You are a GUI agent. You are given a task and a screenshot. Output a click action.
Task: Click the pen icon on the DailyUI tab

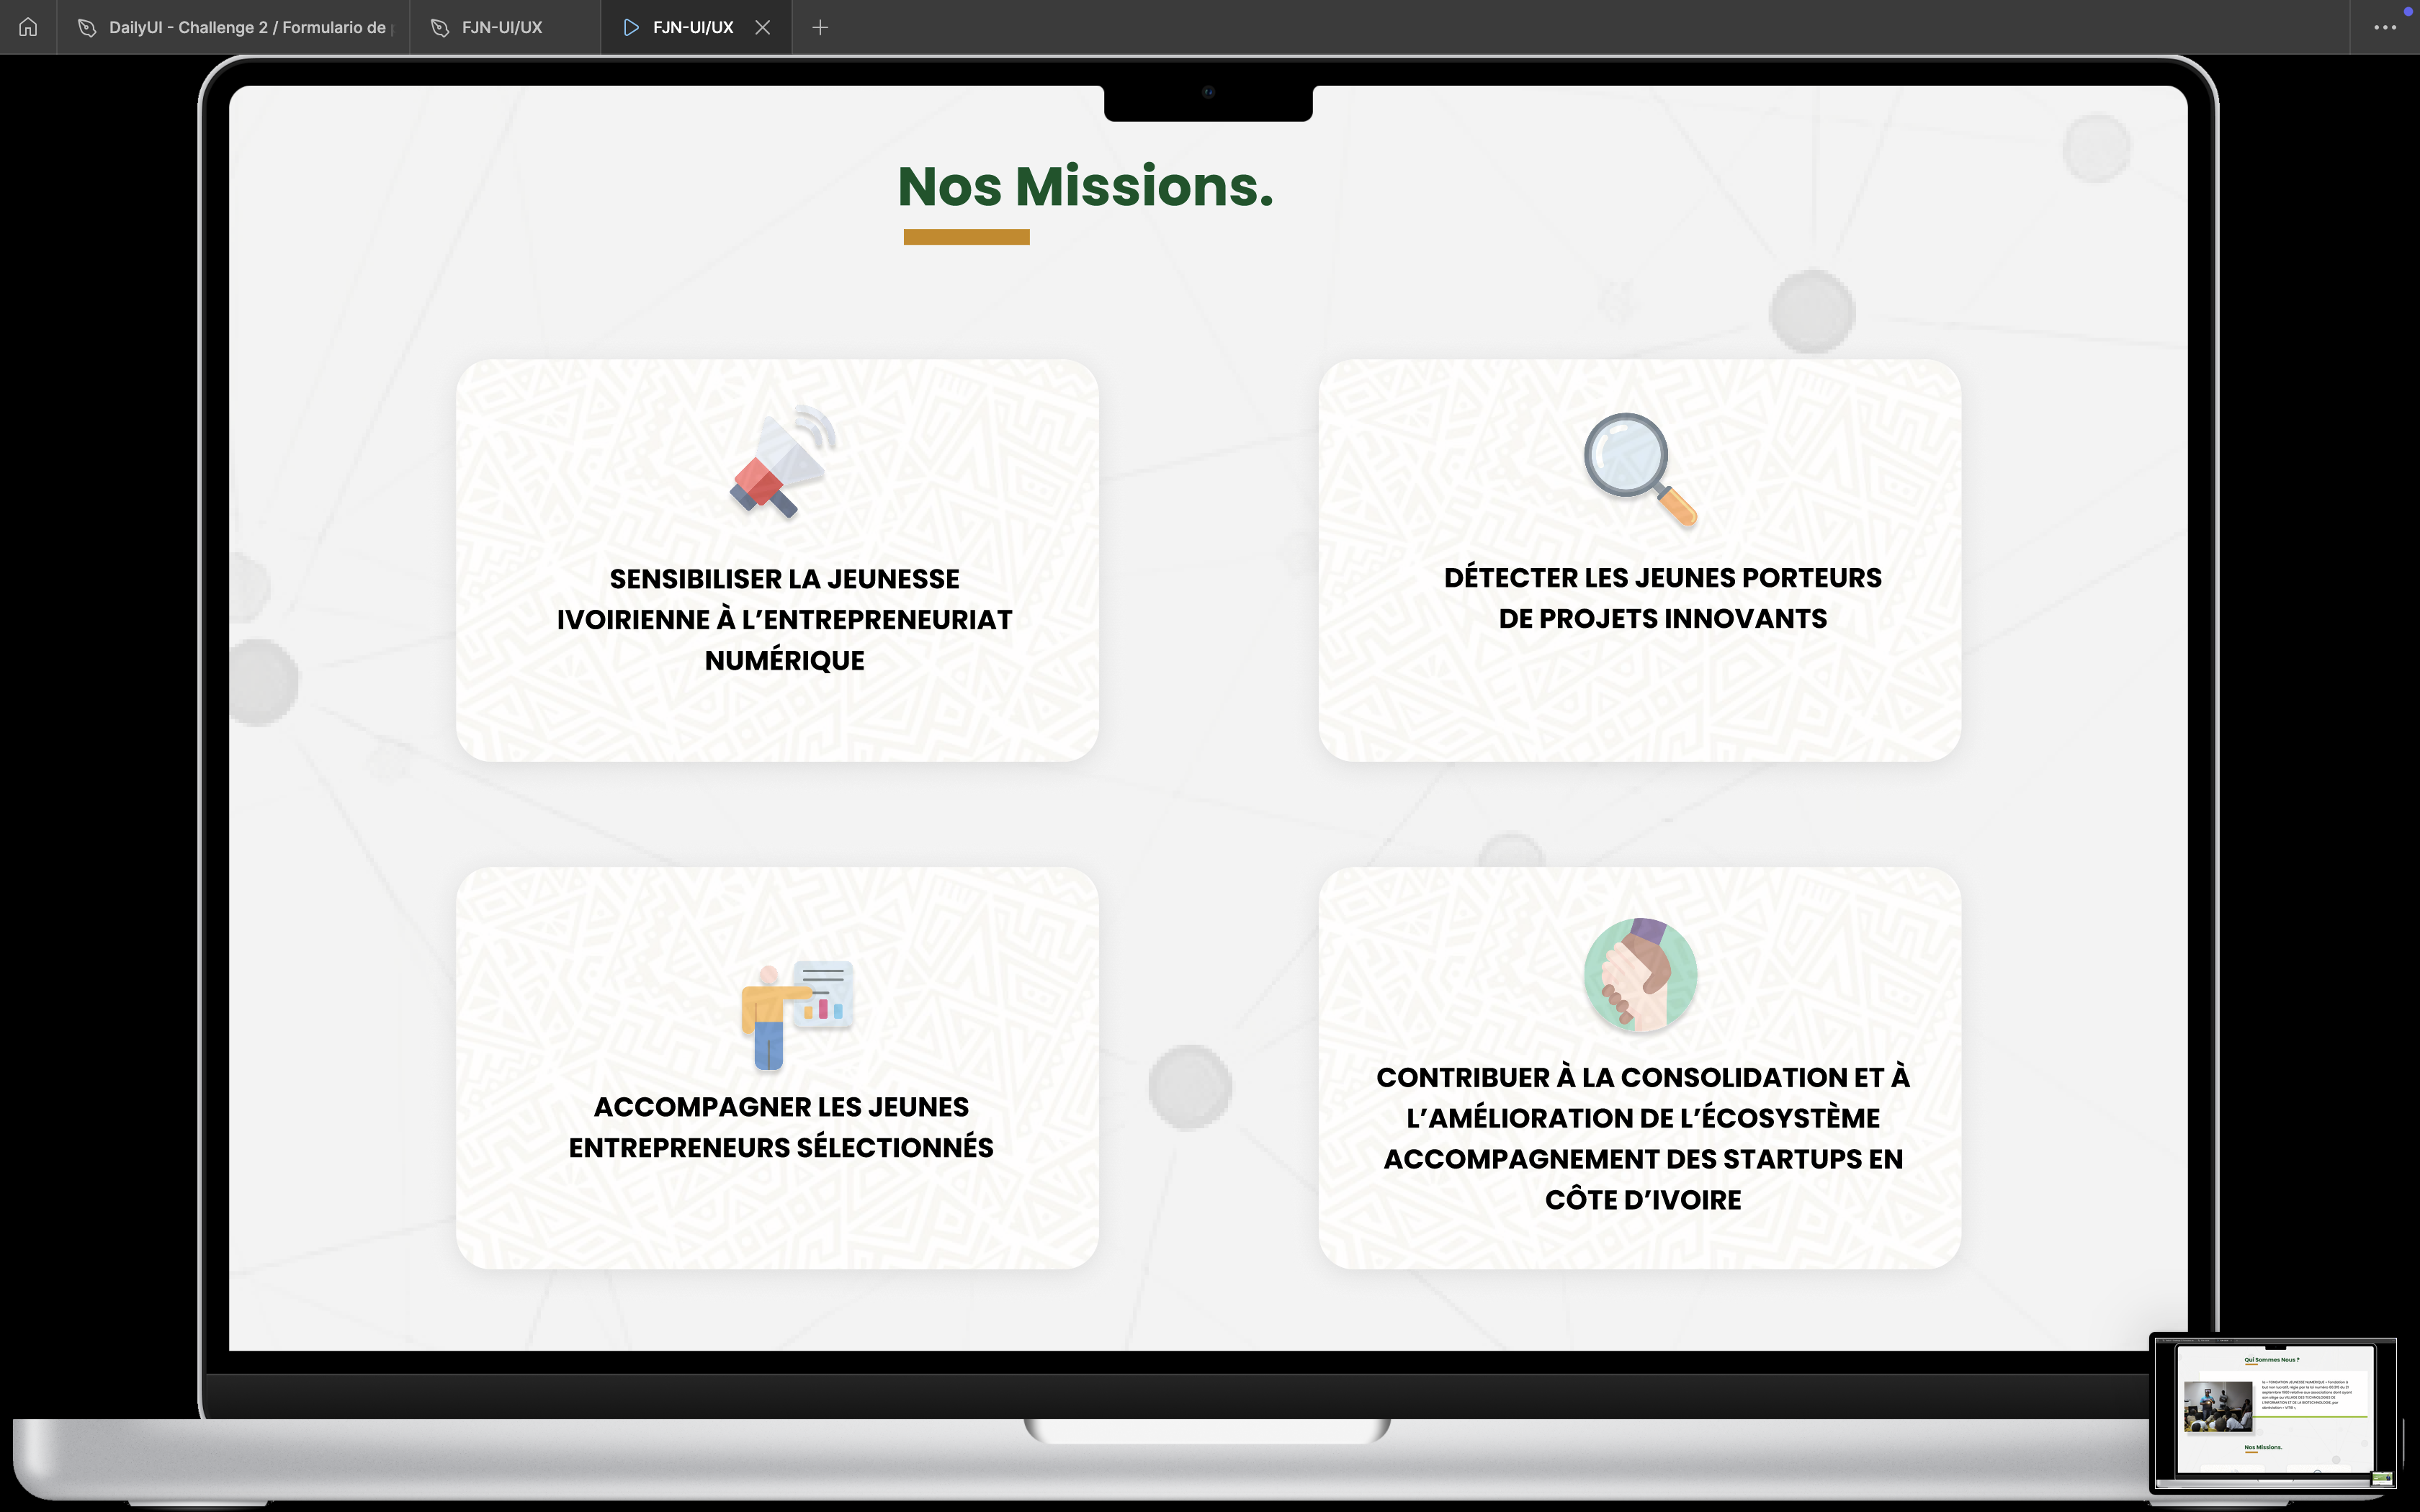87,27
